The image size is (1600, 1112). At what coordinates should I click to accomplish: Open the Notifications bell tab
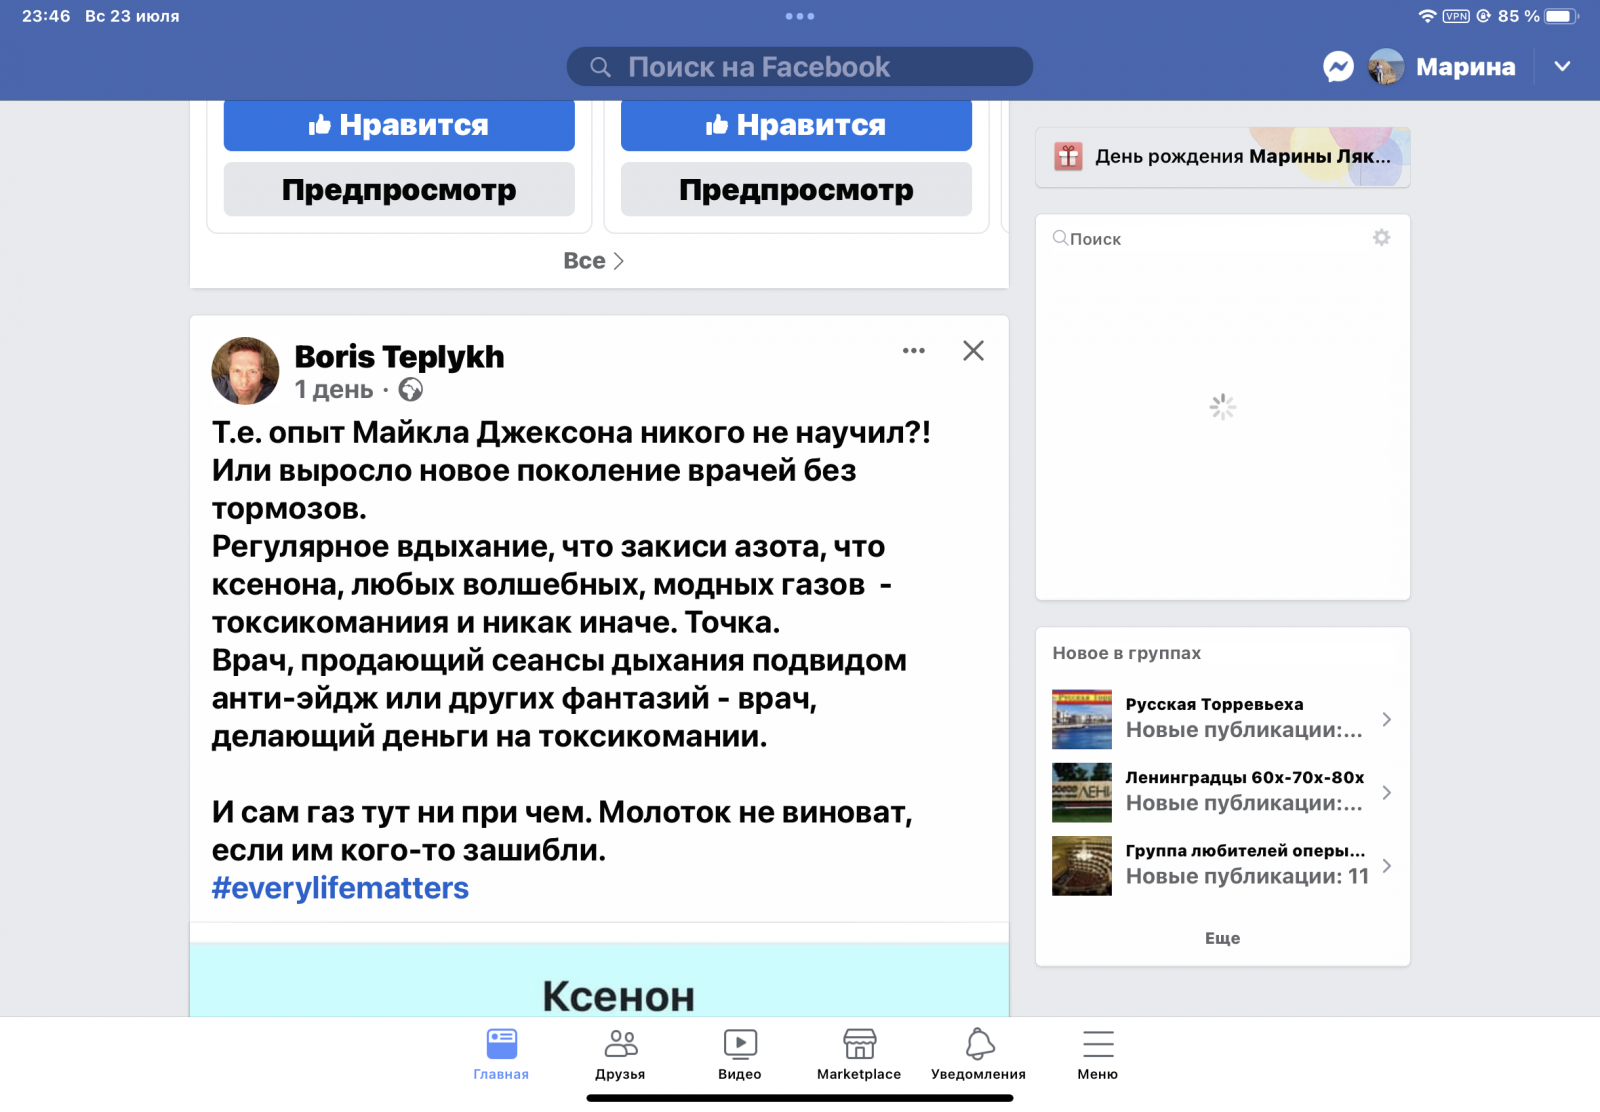[978, 1054]
